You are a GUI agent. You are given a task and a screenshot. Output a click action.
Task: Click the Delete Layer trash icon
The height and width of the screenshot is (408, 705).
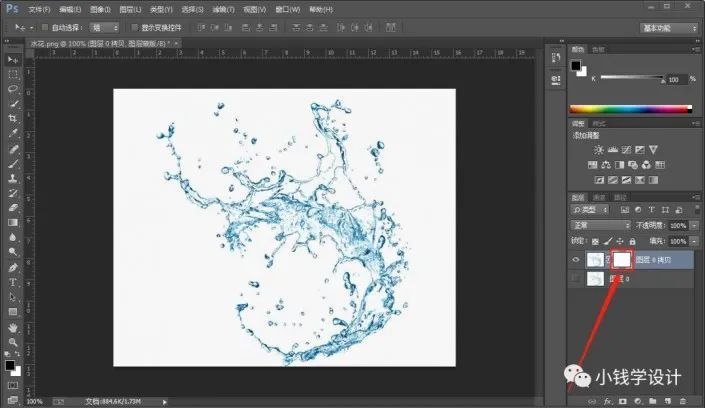coord(683,401)
